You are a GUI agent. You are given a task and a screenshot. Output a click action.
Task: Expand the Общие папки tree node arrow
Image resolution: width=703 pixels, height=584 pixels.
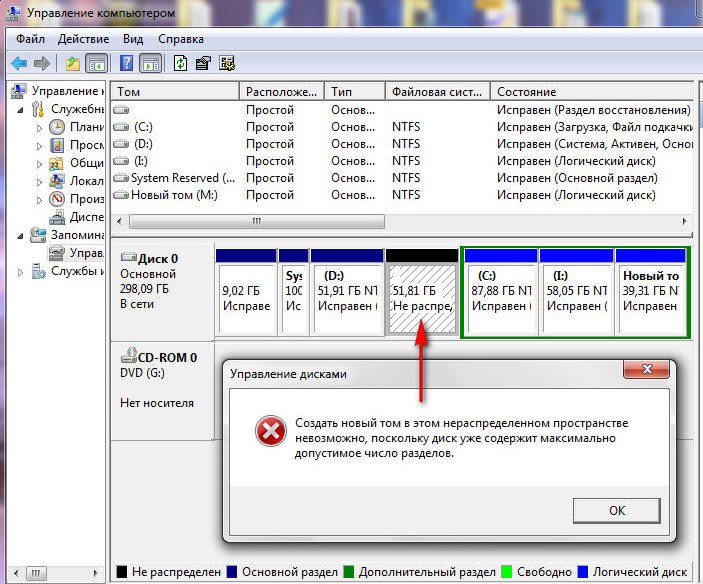[39, 164]
